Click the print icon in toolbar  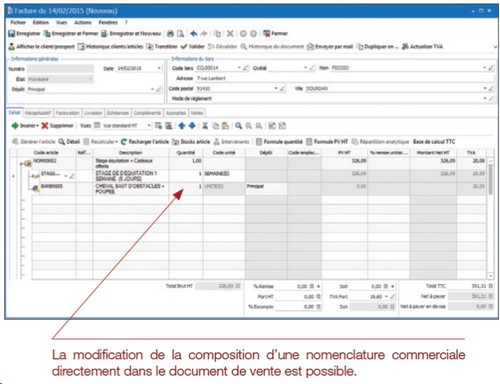(x=170, y=34)
